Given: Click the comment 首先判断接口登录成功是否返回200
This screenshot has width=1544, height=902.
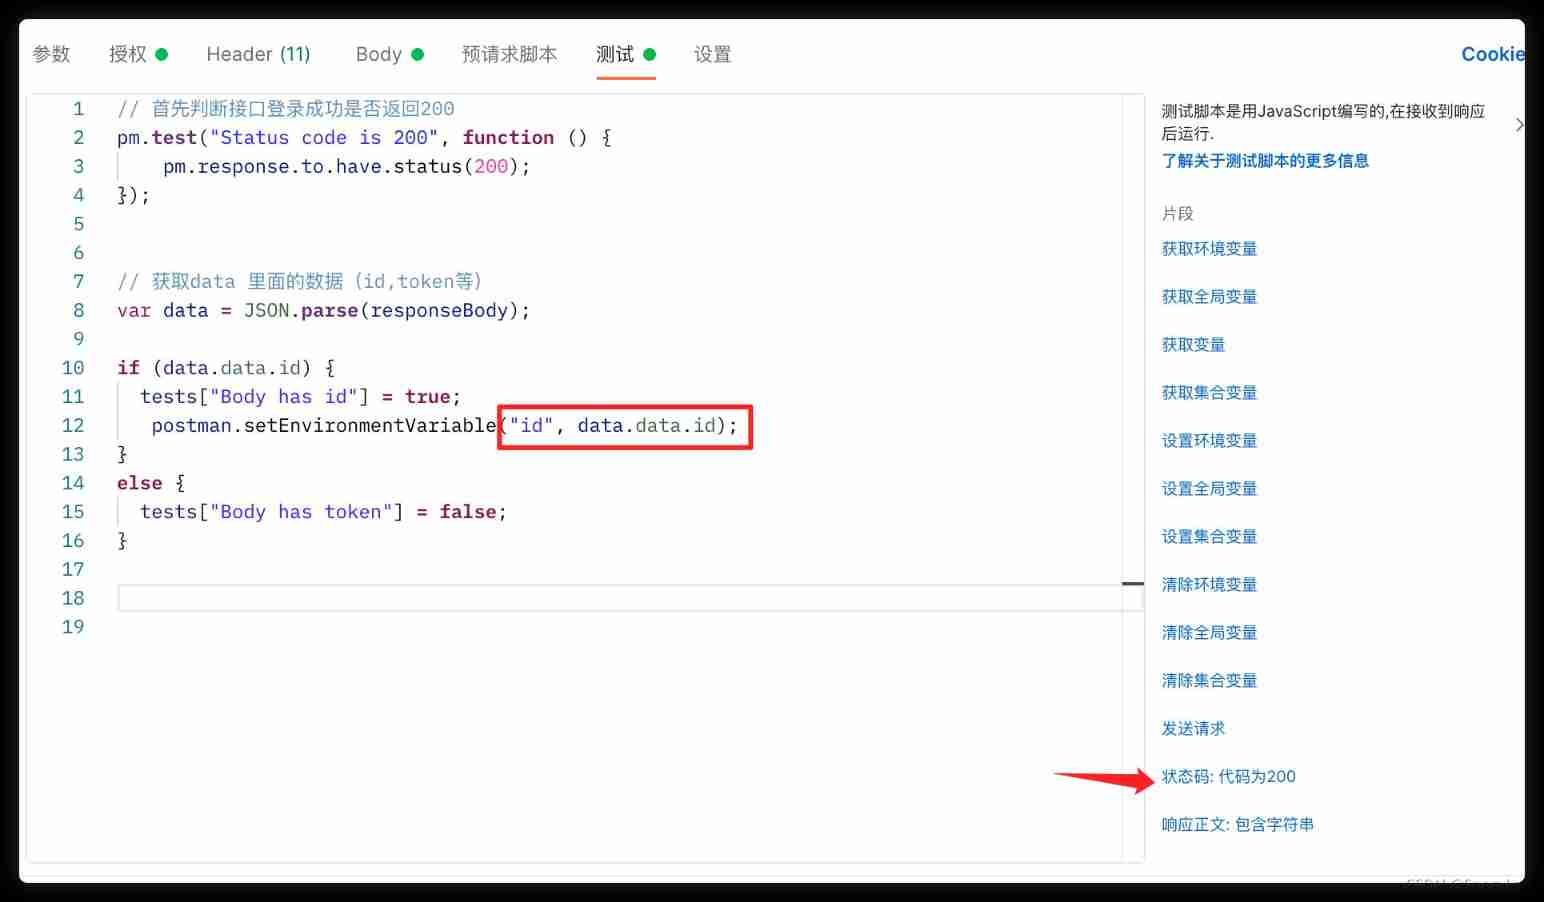Looking at the screenshot, I should point(285,108).
